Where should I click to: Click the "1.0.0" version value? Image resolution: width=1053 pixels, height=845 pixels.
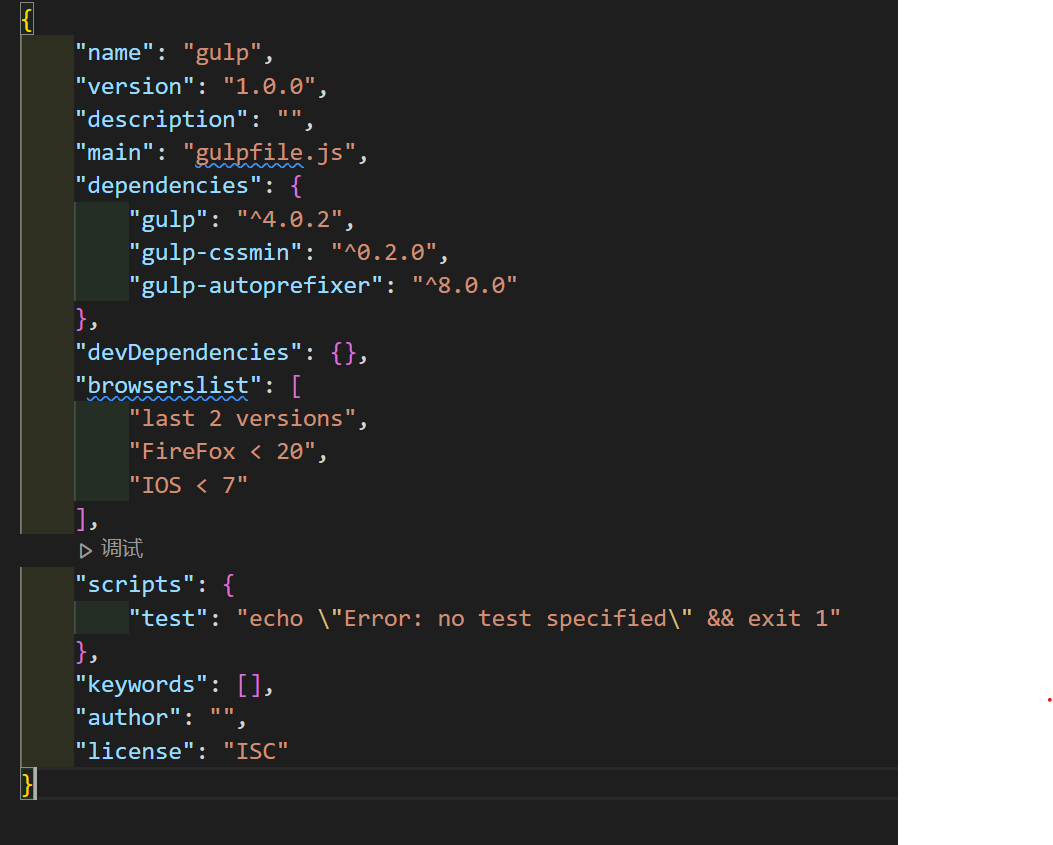[269, 87]
